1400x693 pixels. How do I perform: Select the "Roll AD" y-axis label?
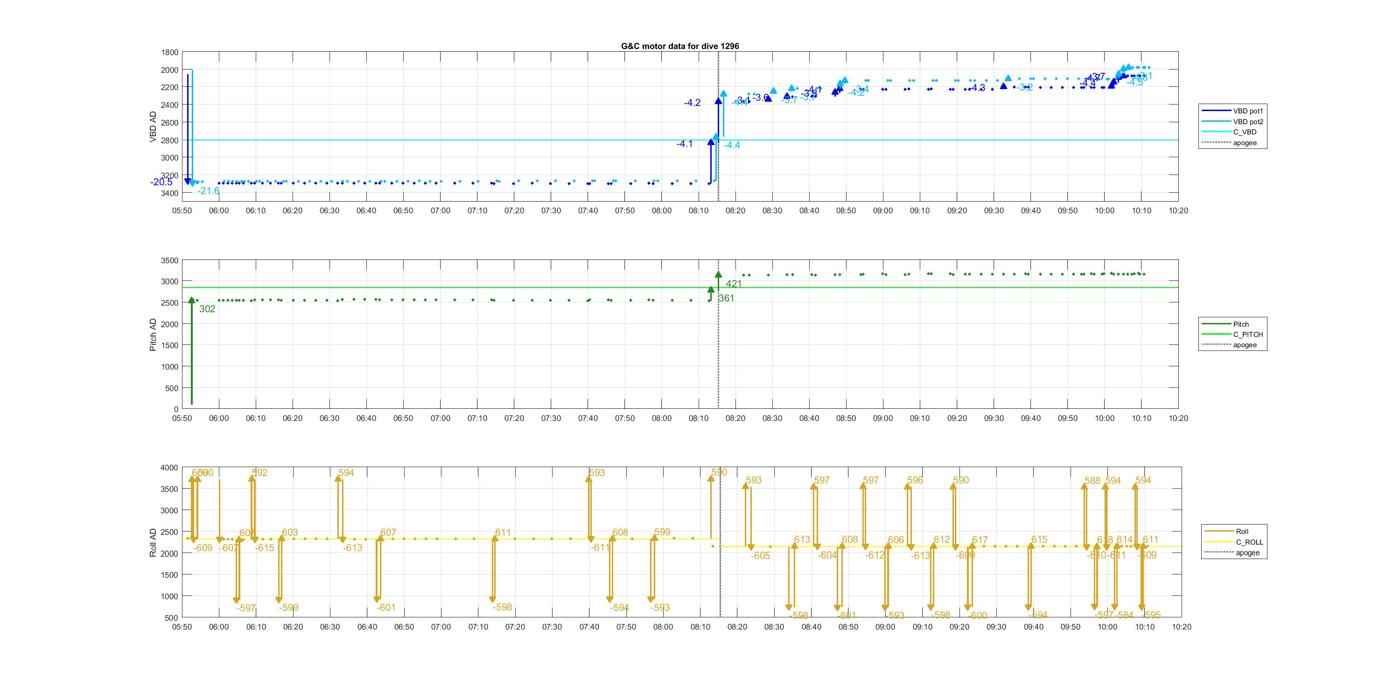point(153,540)
